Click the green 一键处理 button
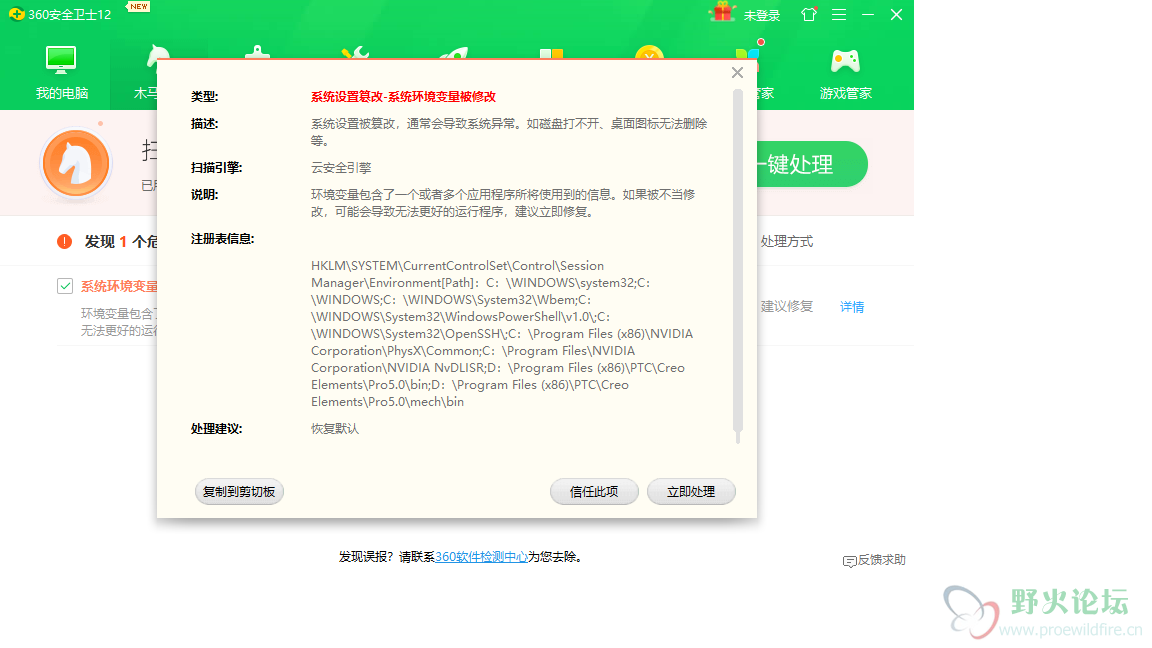The width and height of the screenshot is (1152, 648). coord(812,164)
